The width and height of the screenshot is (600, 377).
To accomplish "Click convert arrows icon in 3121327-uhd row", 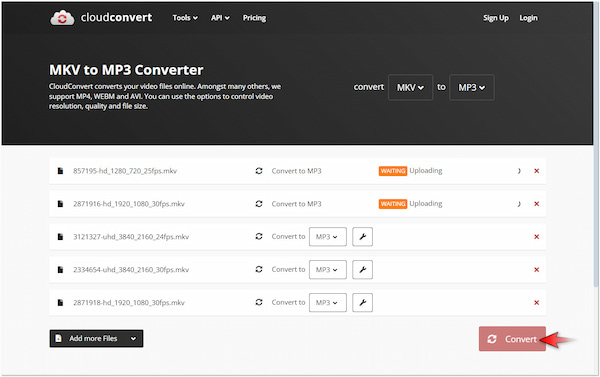I will (x=259, y=237).
